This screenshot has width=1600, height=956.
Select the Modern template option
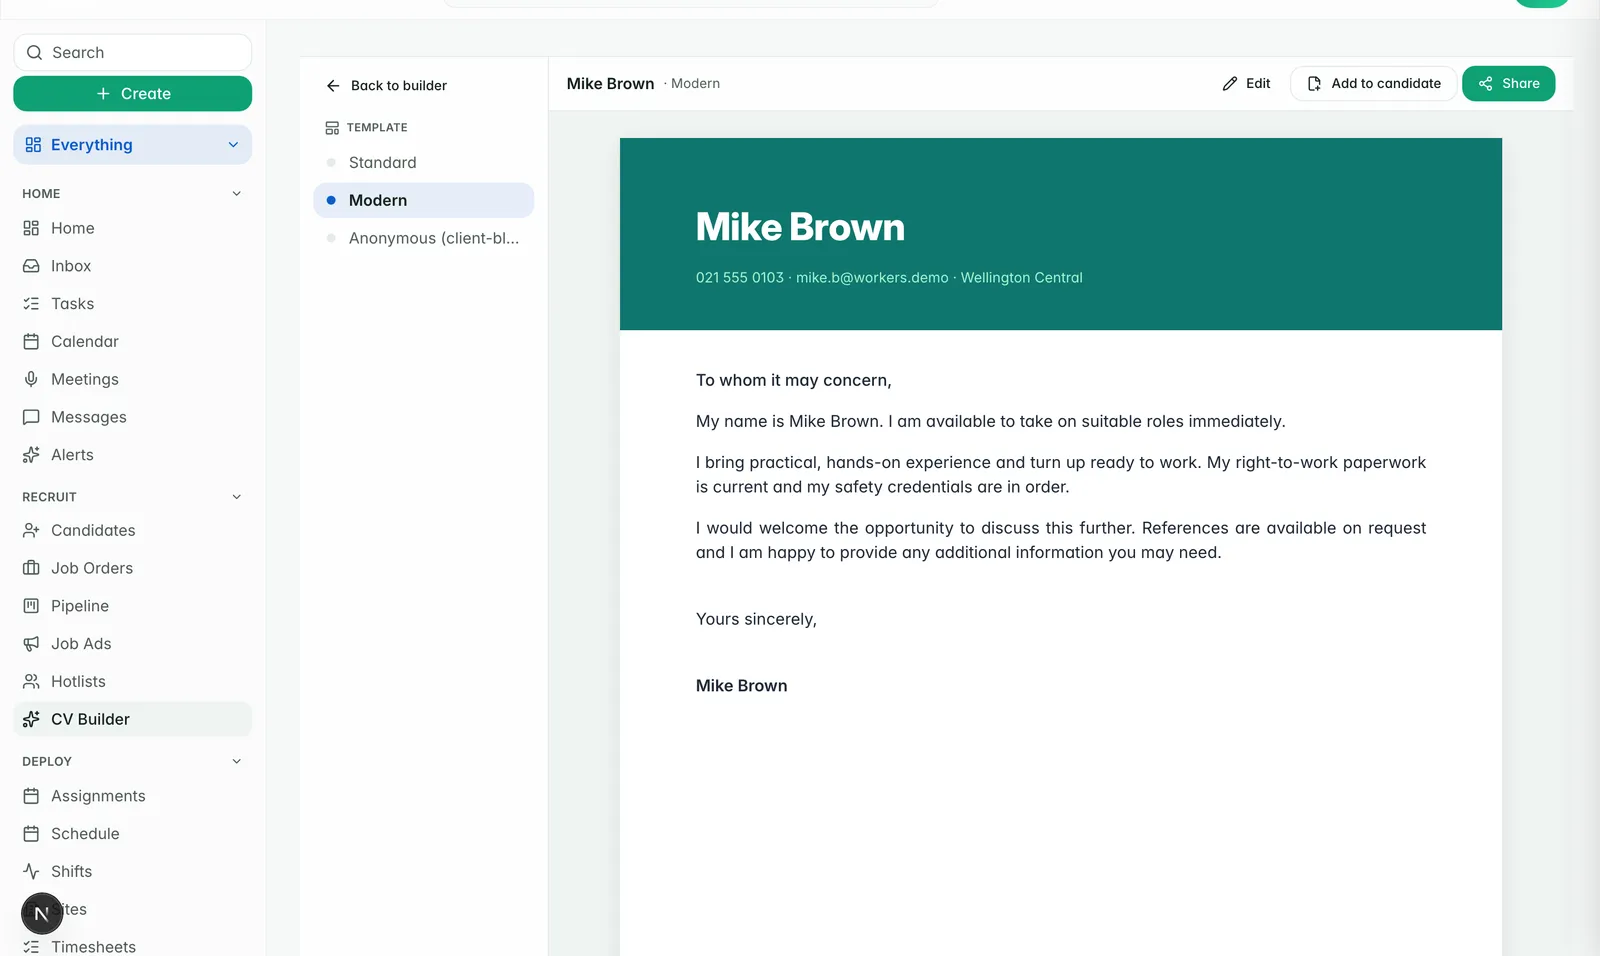click(x=424, y=200)
